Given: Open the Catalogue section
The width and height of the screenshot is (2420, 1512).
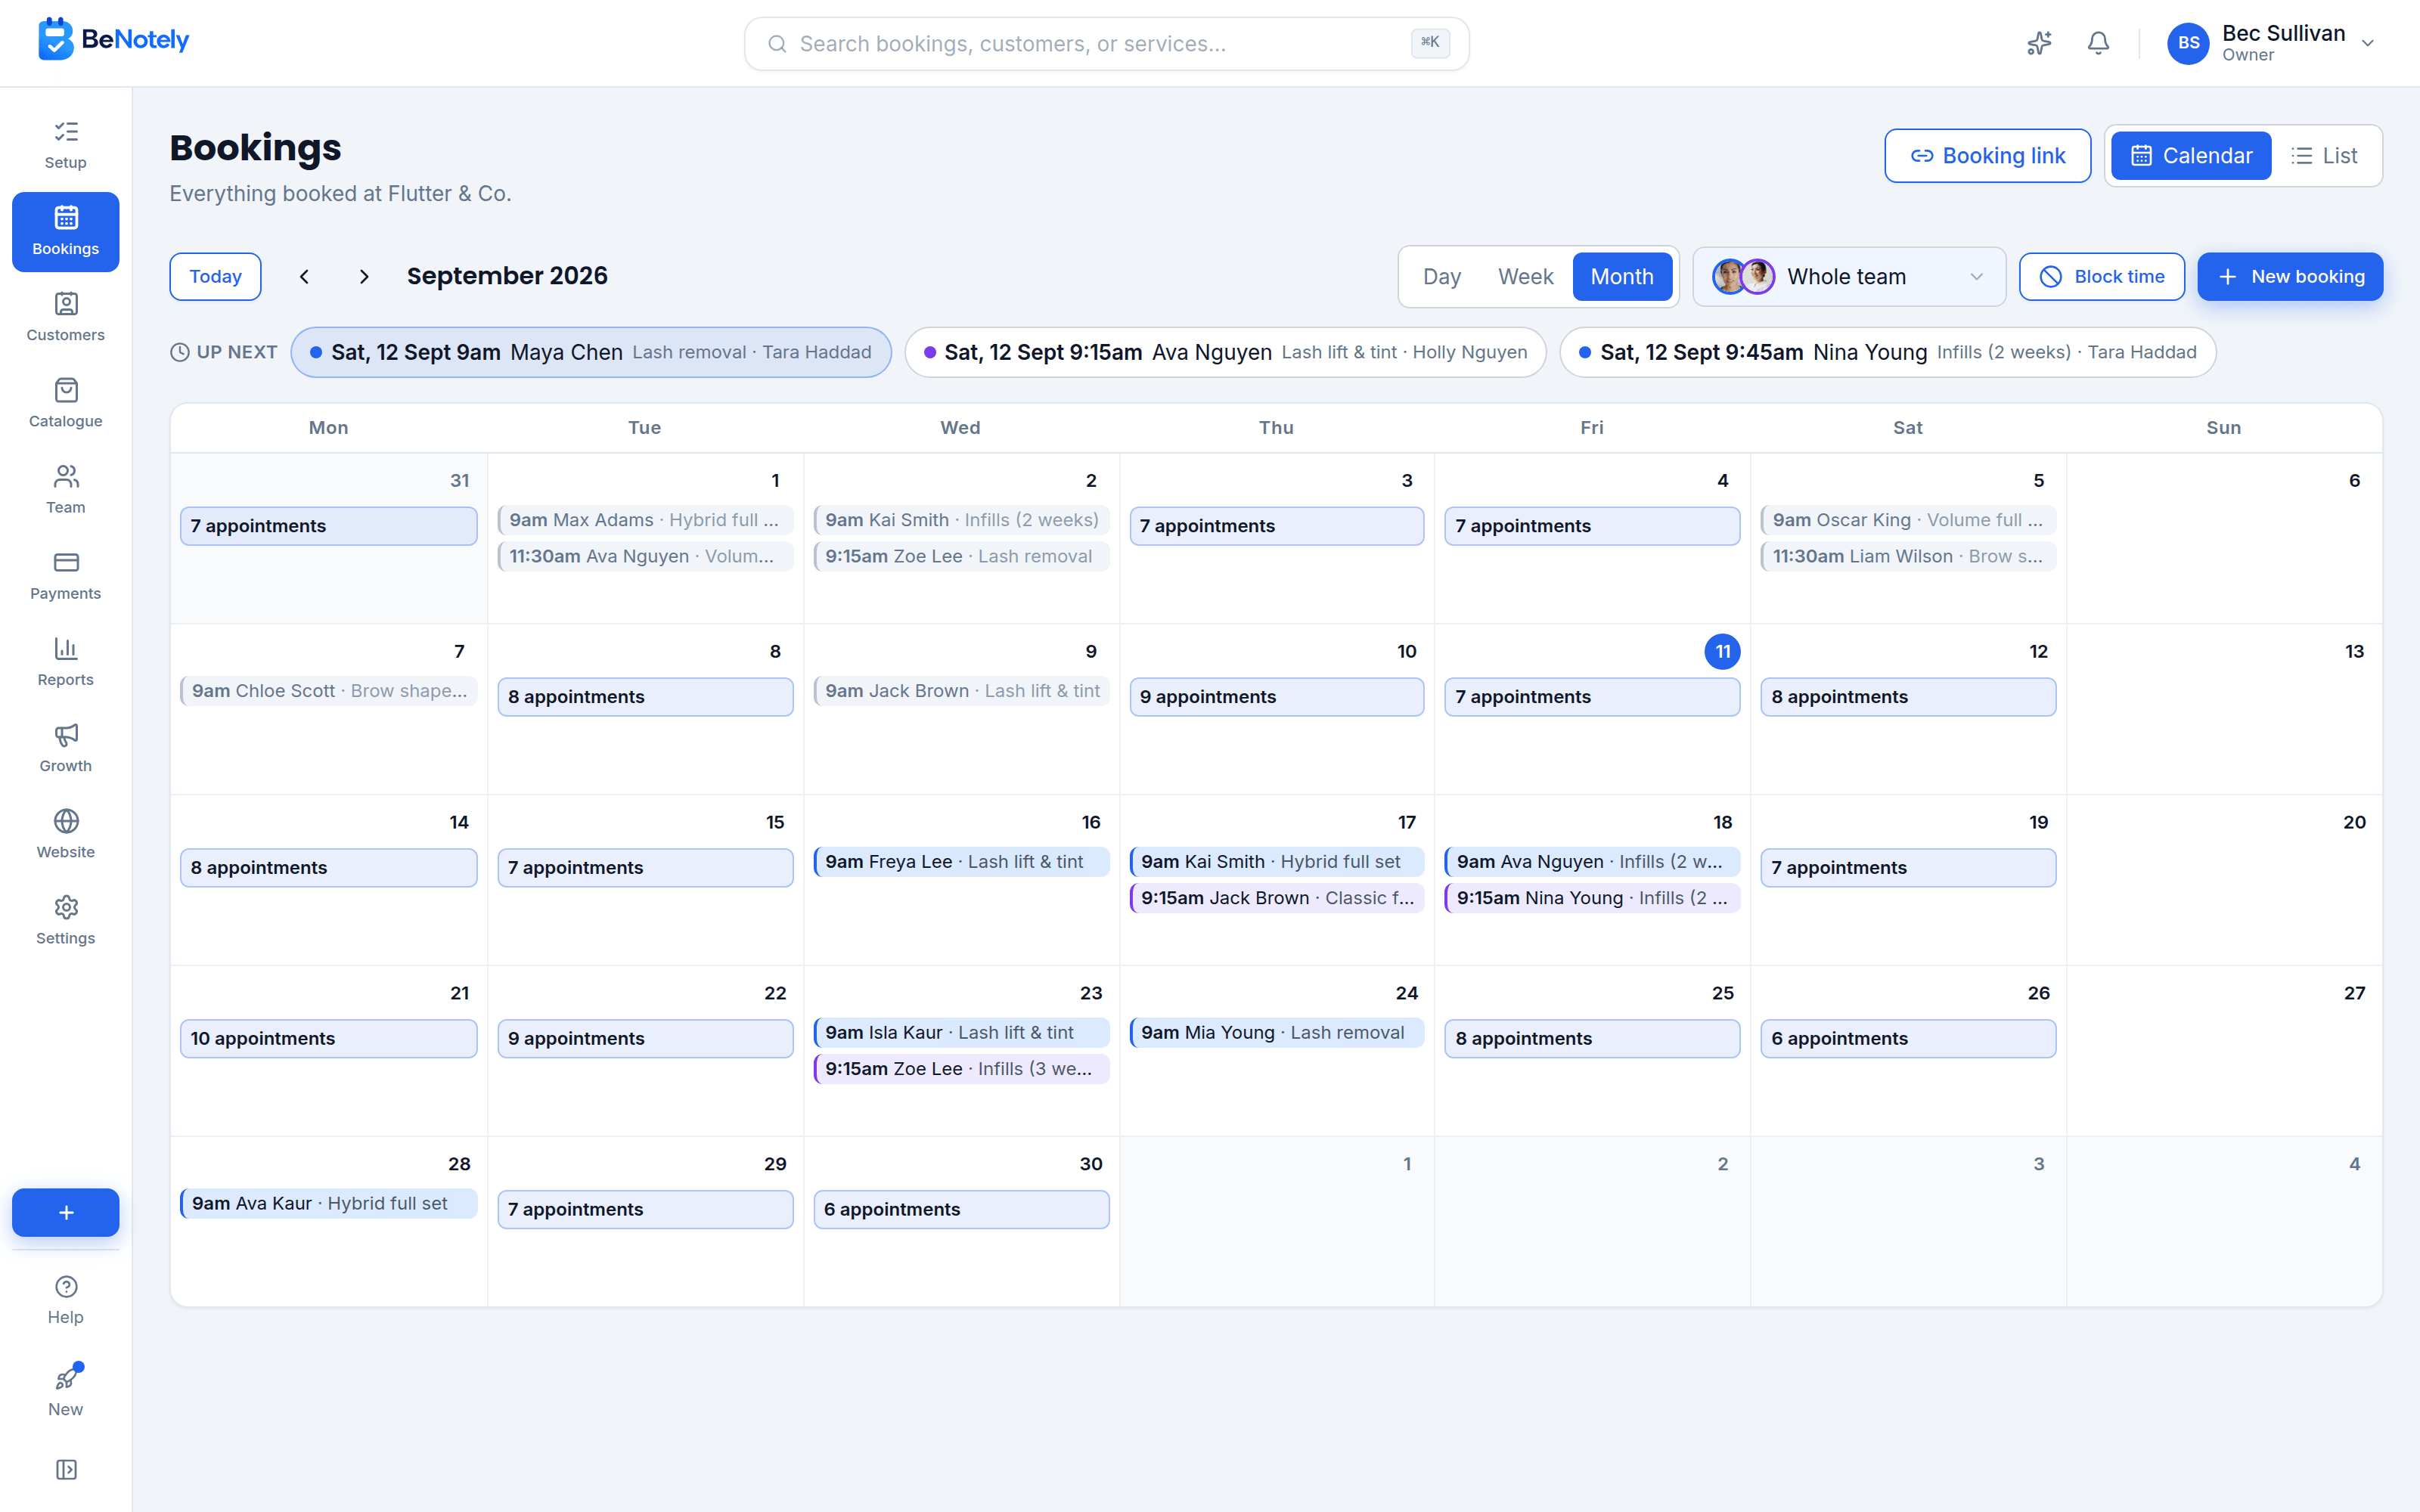Looking at the screenshot, I should pyautogui.click(x=66, y=404).
